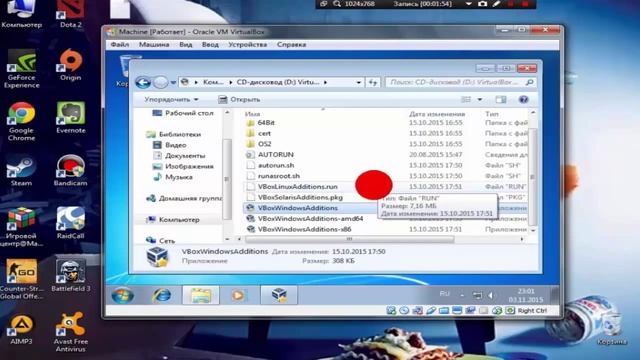This screenshot has width=640, height=360.
Task: Open Internet Explorer in guest taskbar
Action: (x=162, y=295)
